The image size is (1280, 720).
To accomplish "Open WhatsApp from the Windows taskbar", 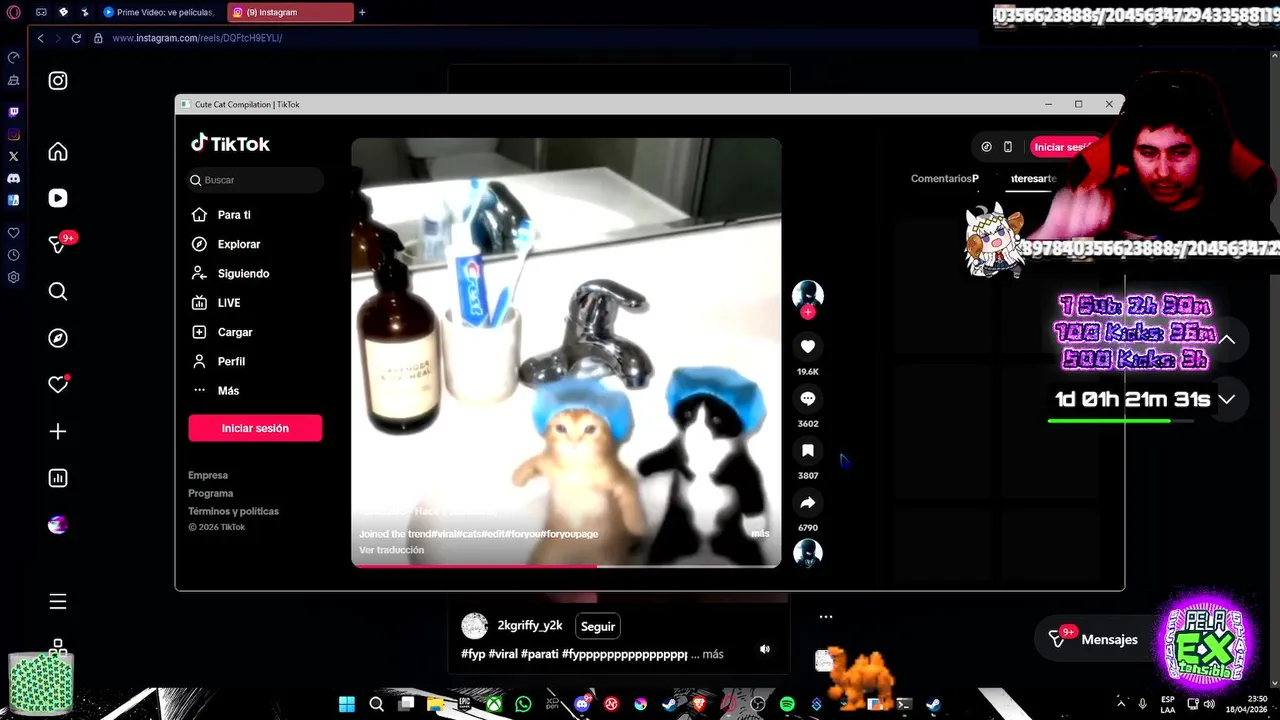I will 523,704.
